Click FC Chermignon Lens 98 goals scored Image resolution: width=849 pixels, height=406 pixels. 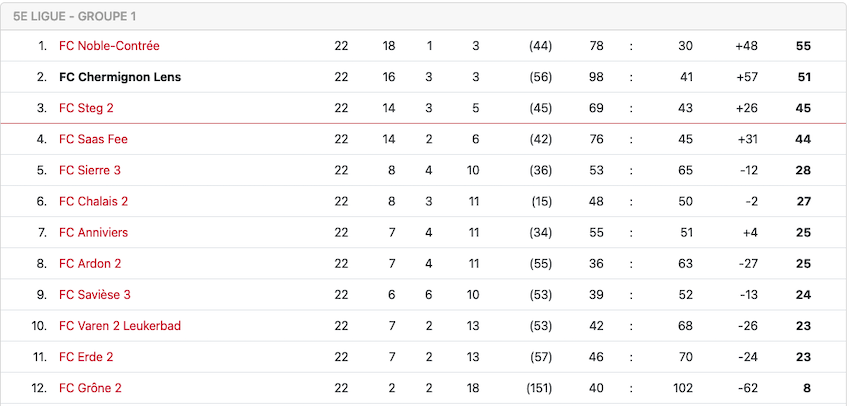pyautogui.click(x=597, y=77)
